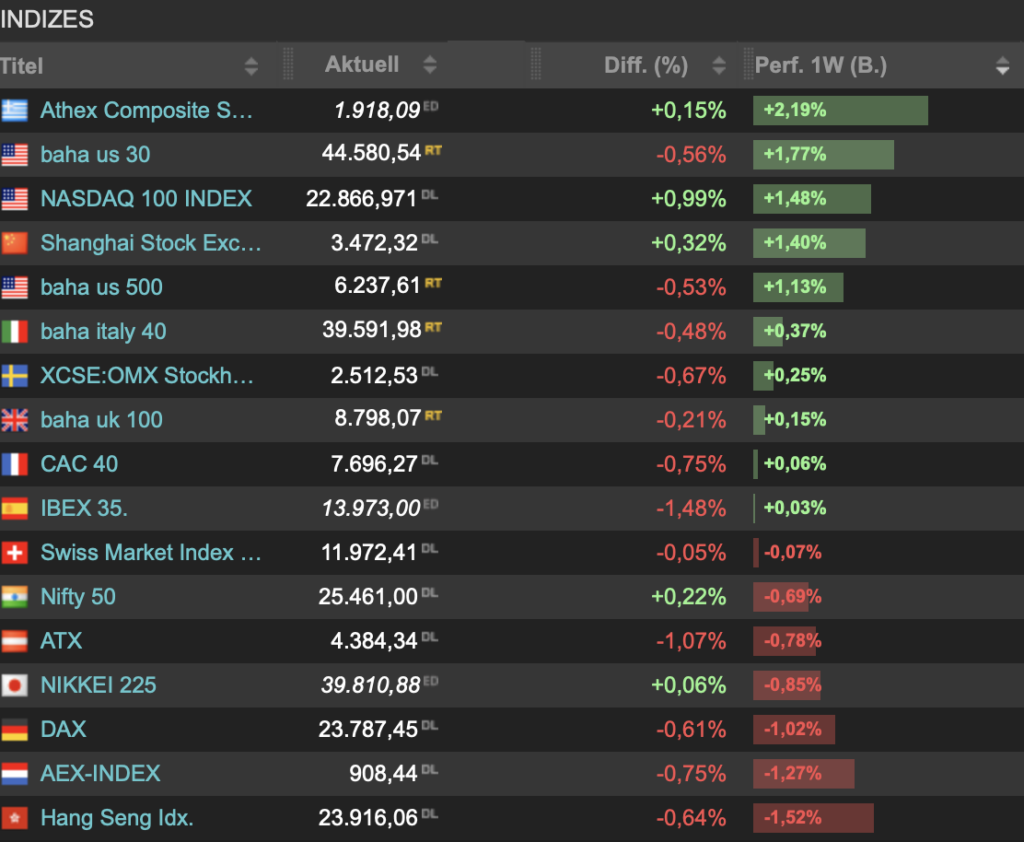
Task: Open the baha us 30 index link
Action: [x=95, y=155]
